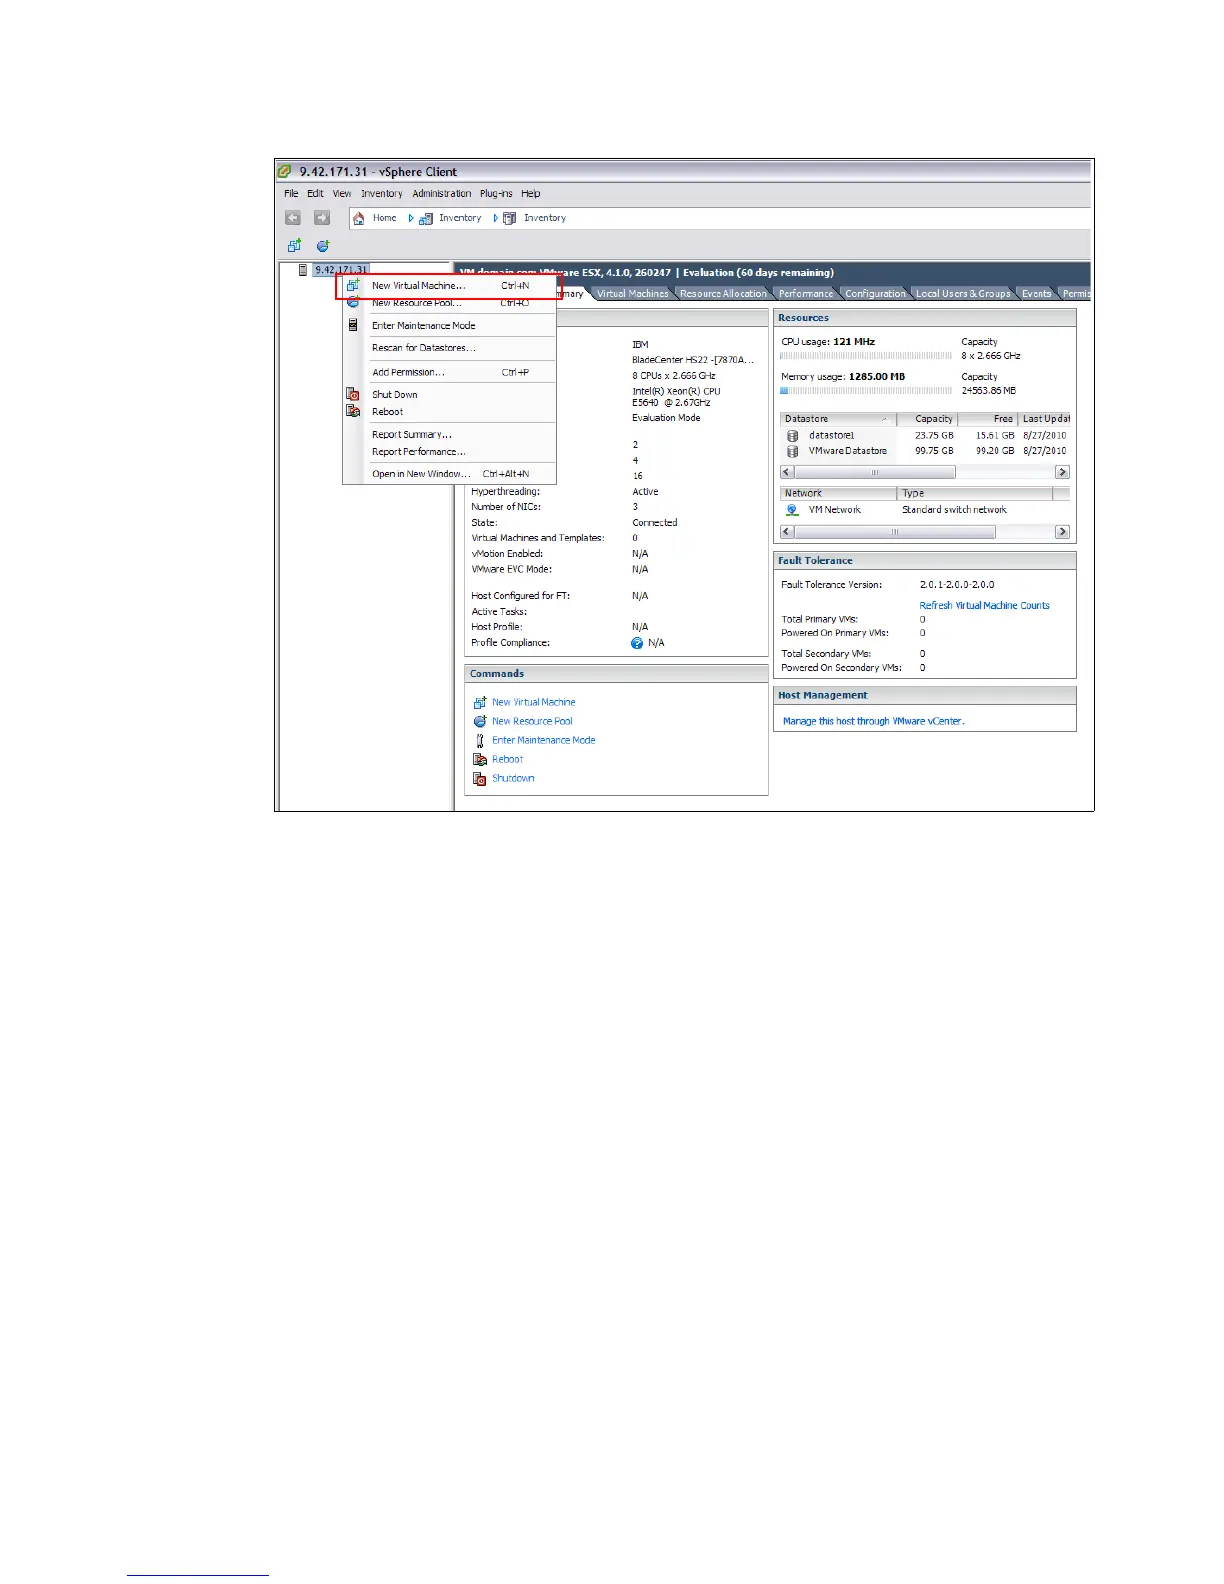The height and width of the screenshot is (1584, 1224).
Task: Switch to Configuration tab
Action: click(875, 293)
